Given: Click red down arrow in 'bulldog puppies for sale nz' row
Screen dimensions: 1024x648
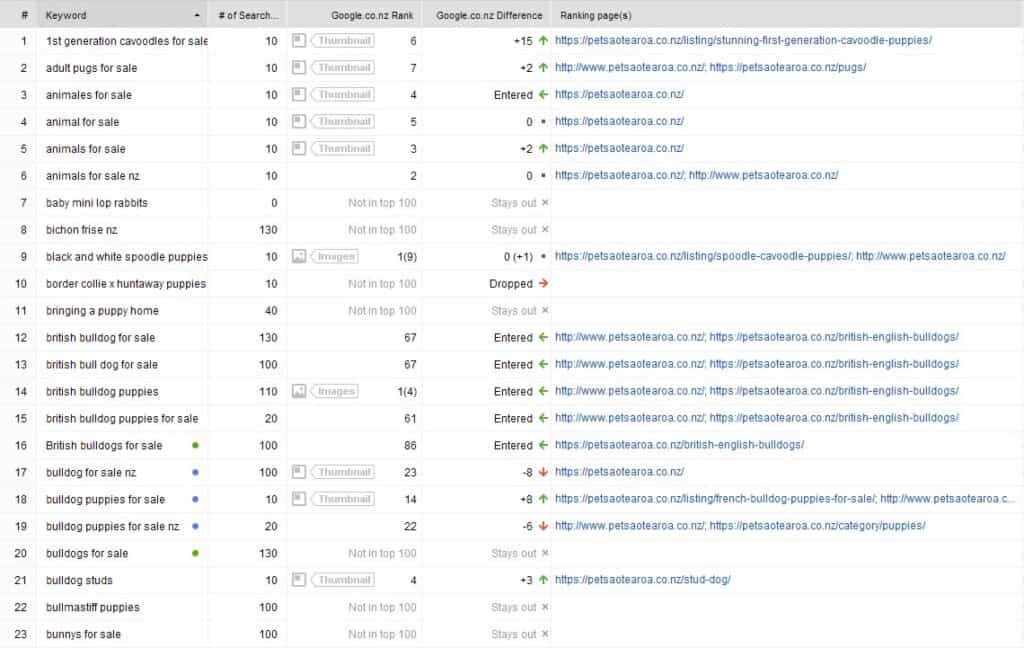Looking at the screenshot, I should [543, 526].
